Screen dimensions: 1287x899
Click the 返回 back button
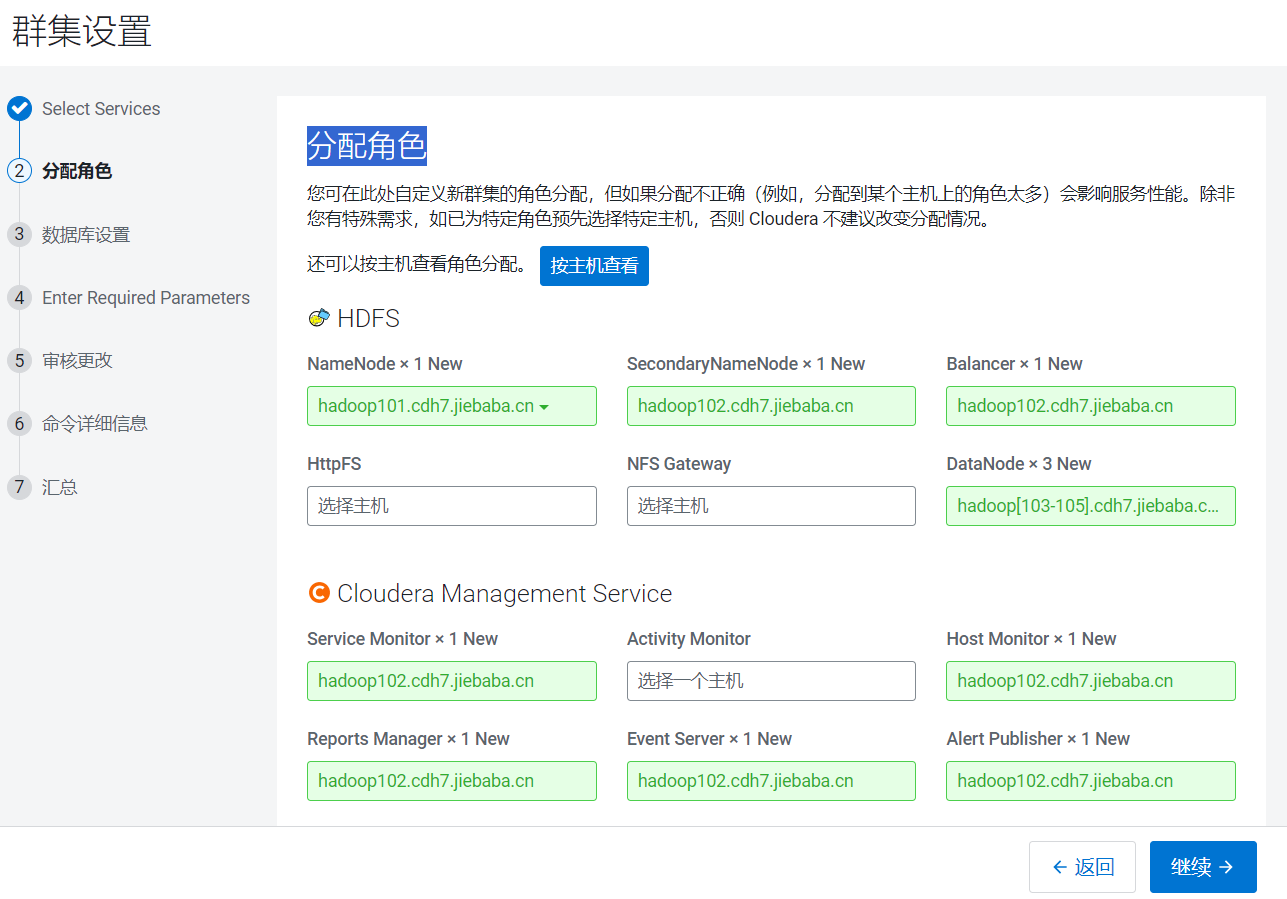[1082, 867]
